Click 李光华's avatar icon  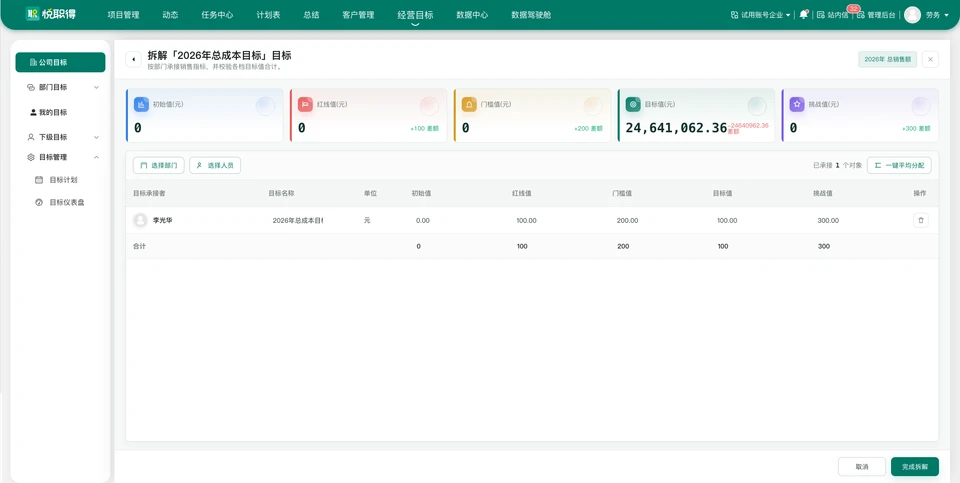point(141,220)
